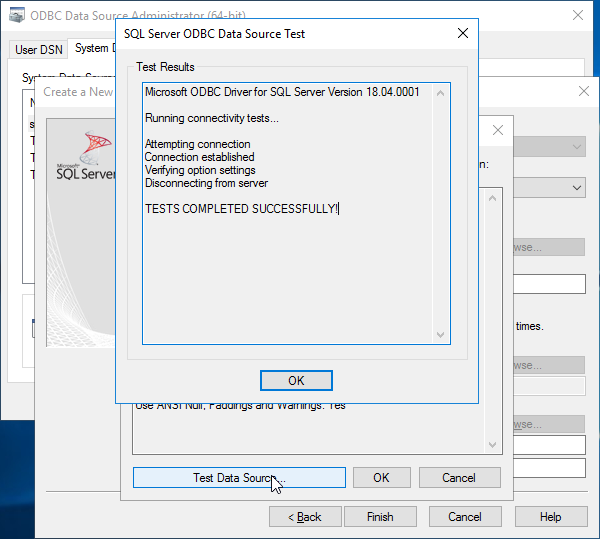Click scroll-down arrow of the configuration summary list
Viewport: 600px width, 539px height.
493,445
